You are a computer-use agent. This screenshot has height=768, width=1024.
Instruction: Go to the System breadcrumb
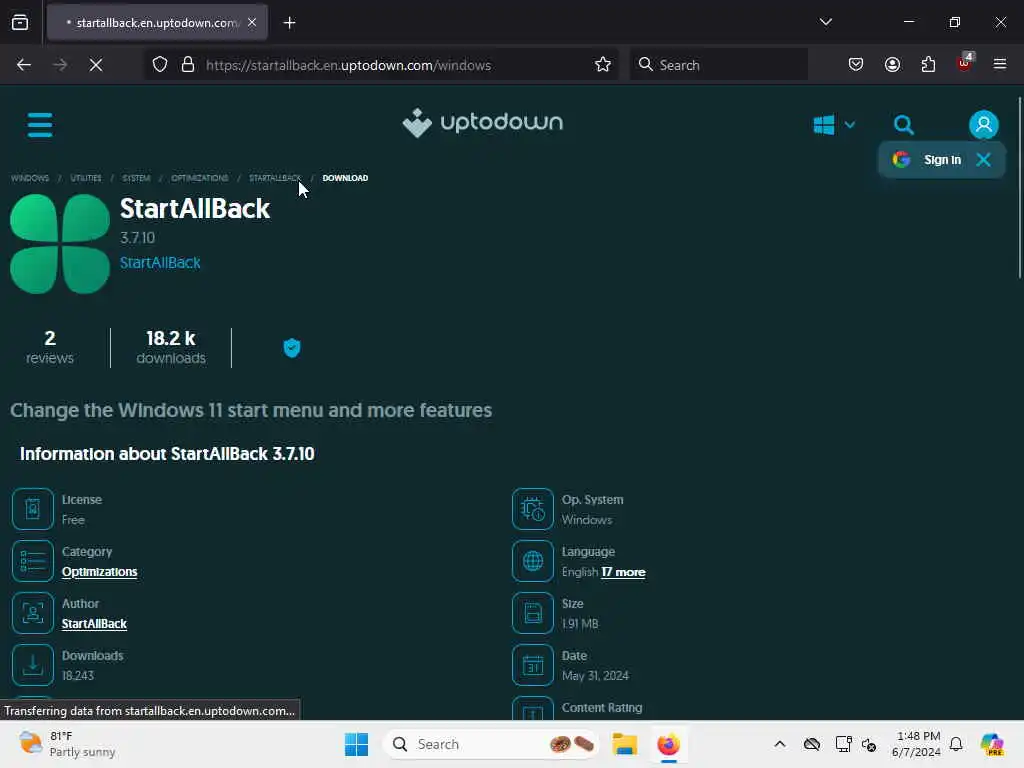(x=136, y=178)
